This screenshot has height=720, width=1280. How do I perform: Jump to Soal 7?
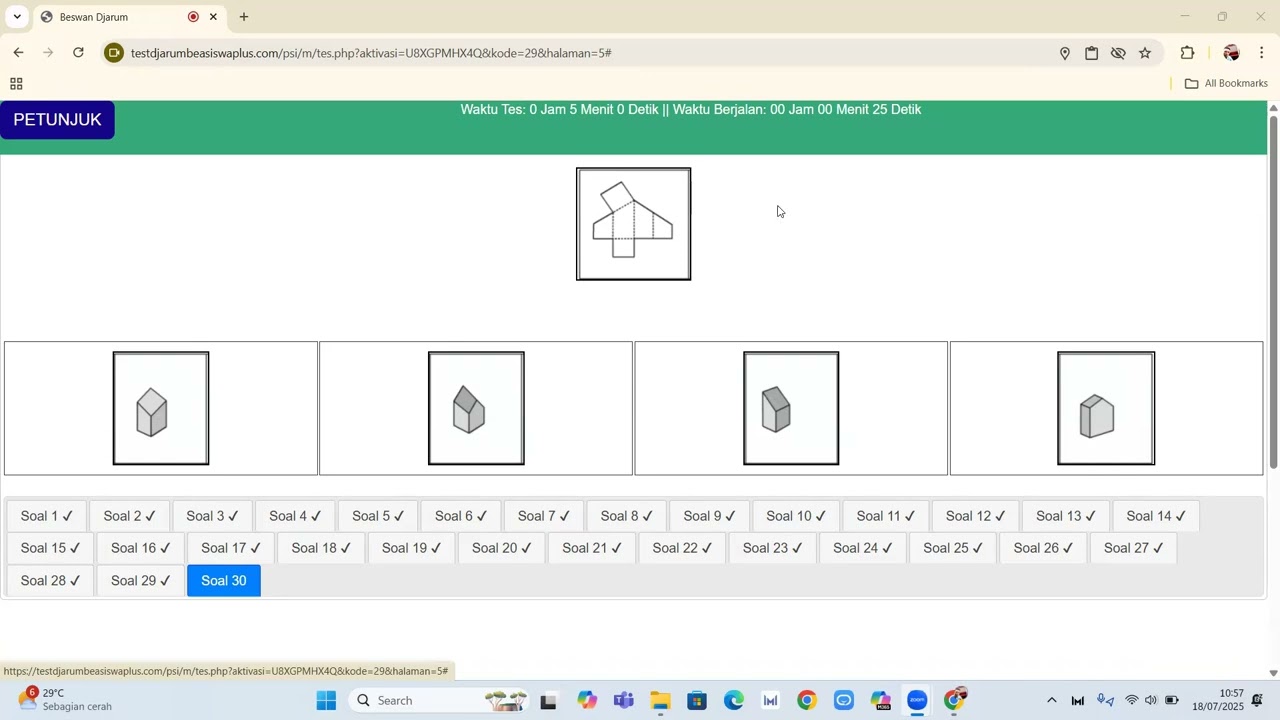click(544, 516)
